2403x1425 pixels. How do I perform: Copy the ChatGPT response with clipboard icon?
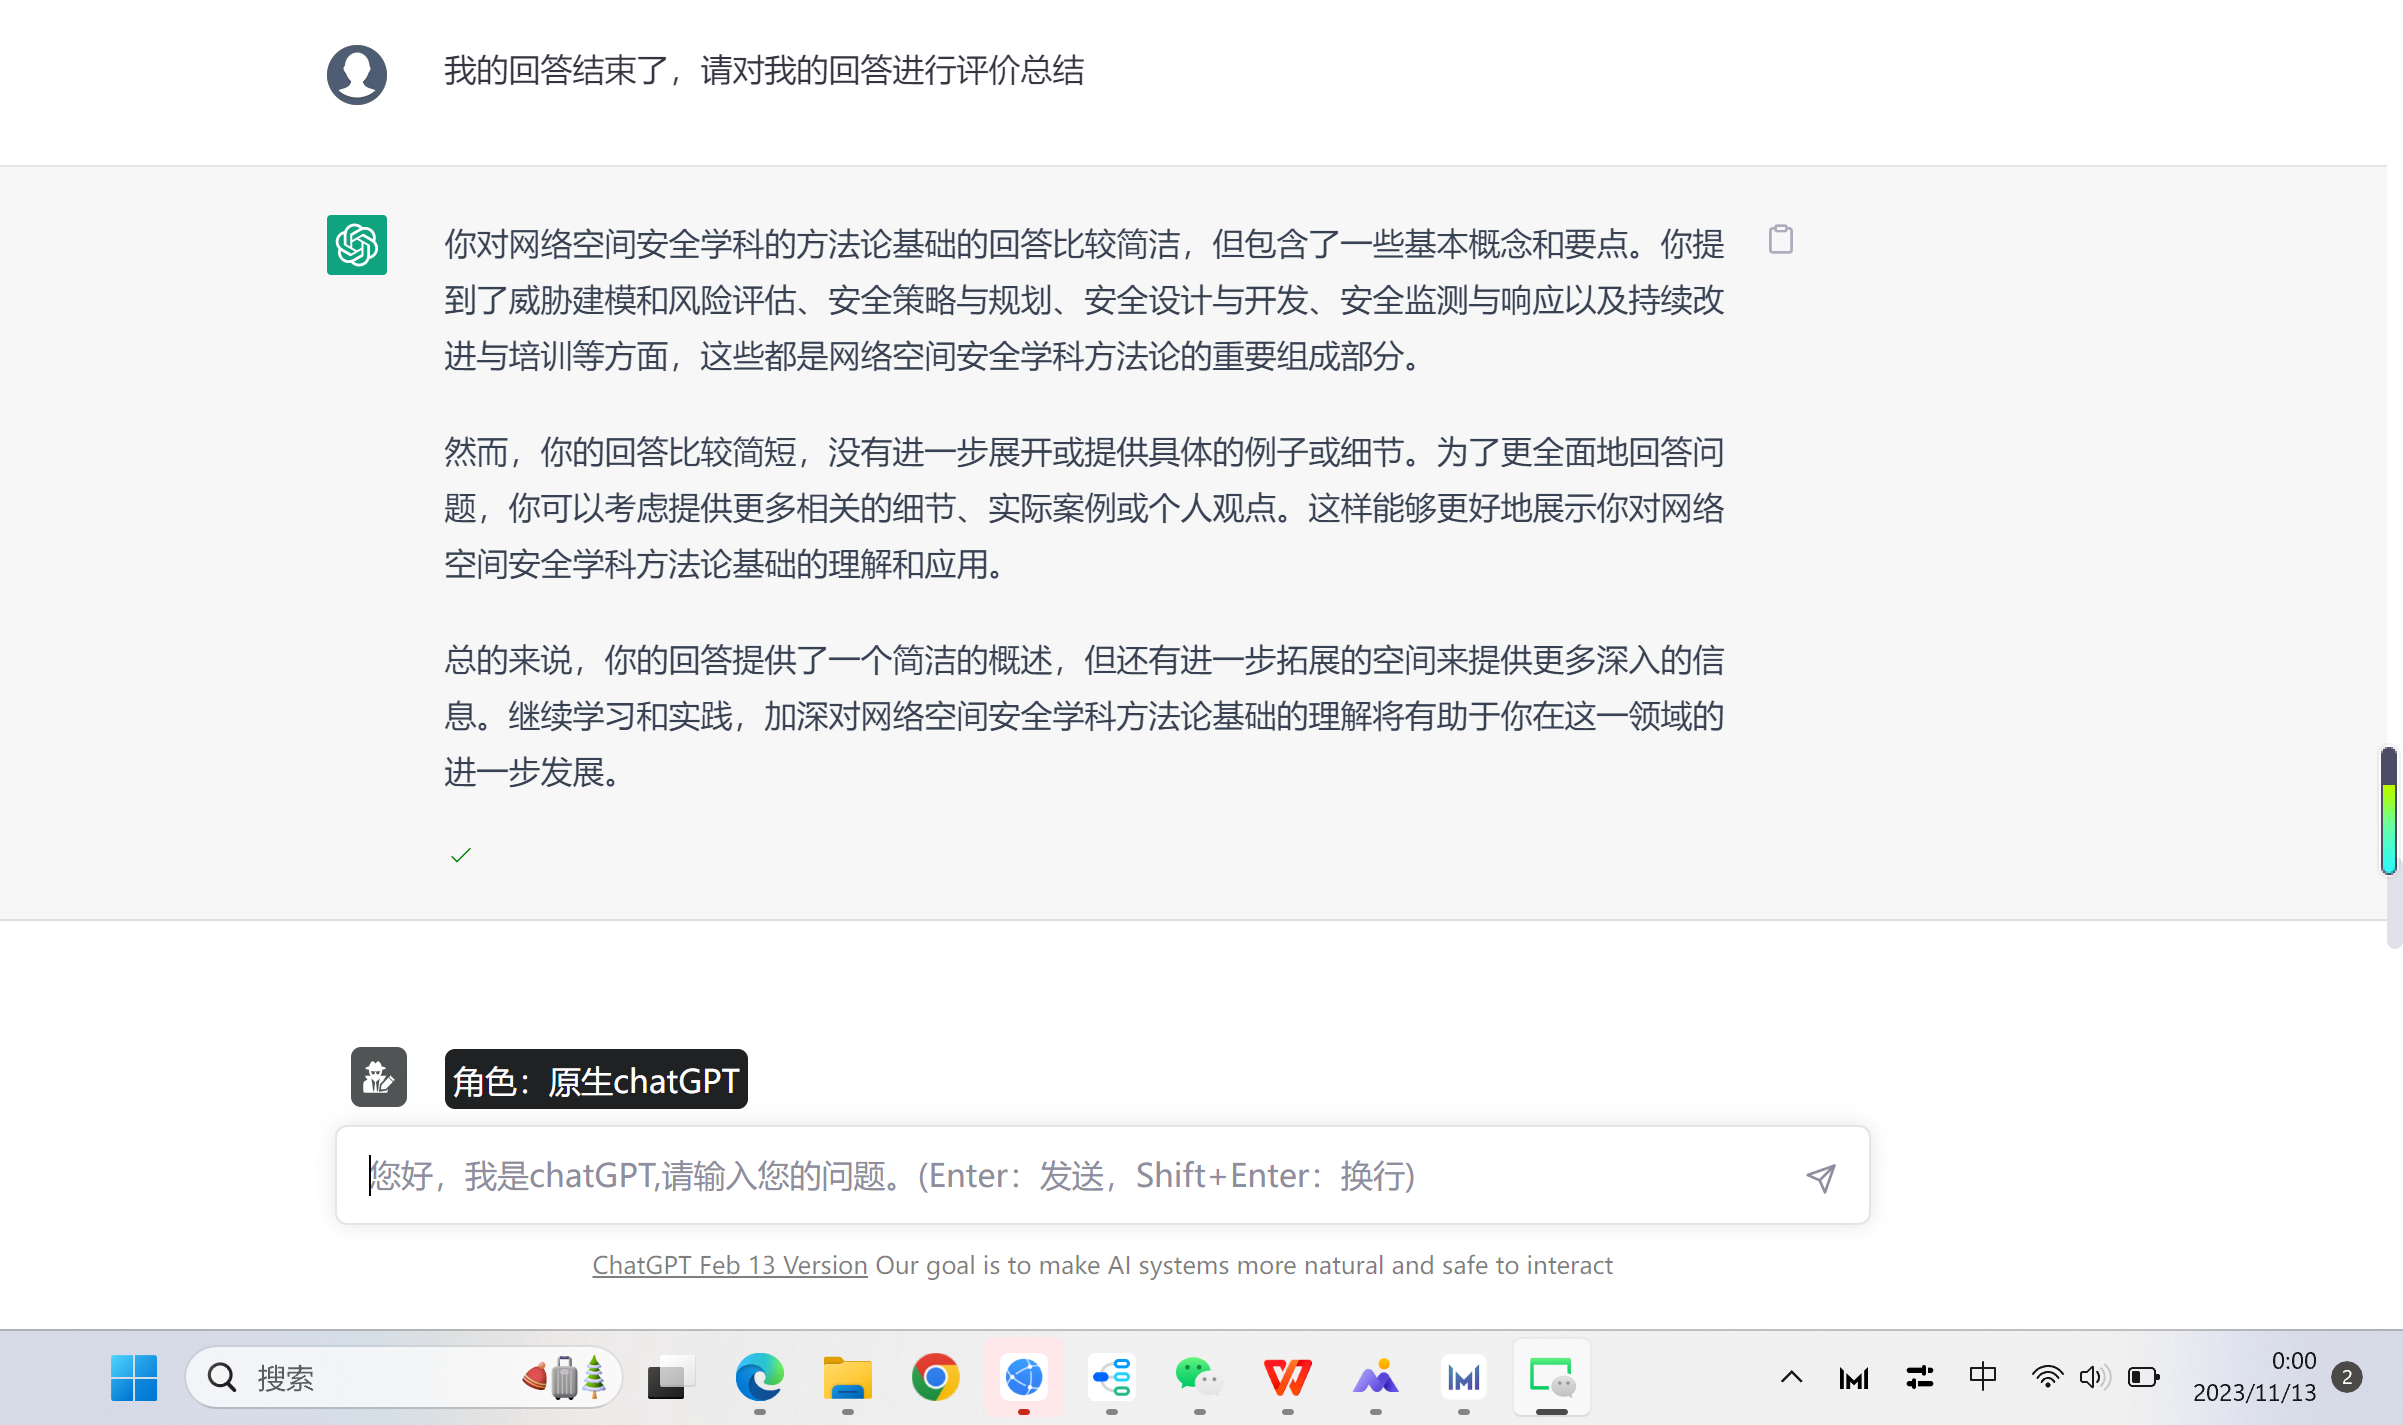[x=1780, y=240]
